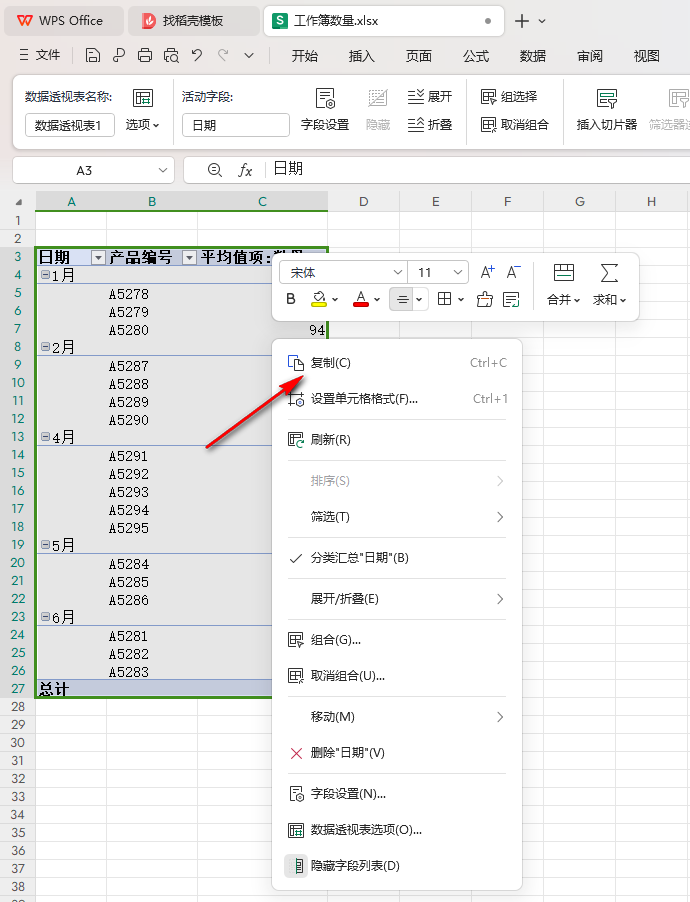This screenshot has height=902, width=690.
Task: Click the Undo arrow icon
Action: point(197,55)
